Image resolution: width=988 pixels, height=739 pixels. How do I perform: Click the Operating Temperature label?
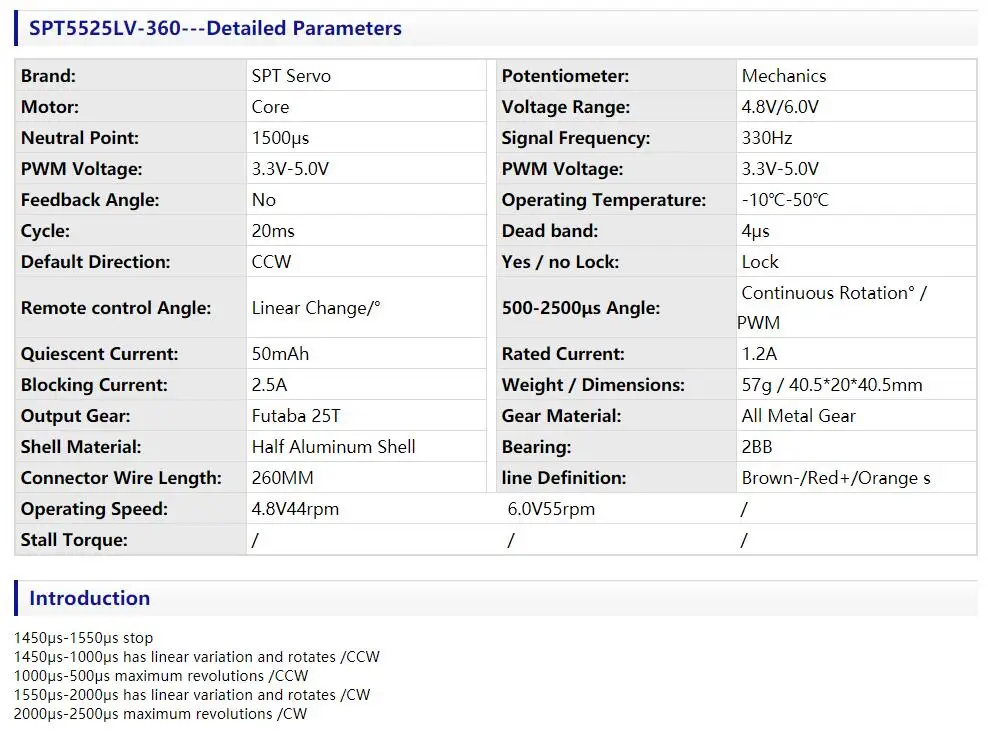coord(603,200)
